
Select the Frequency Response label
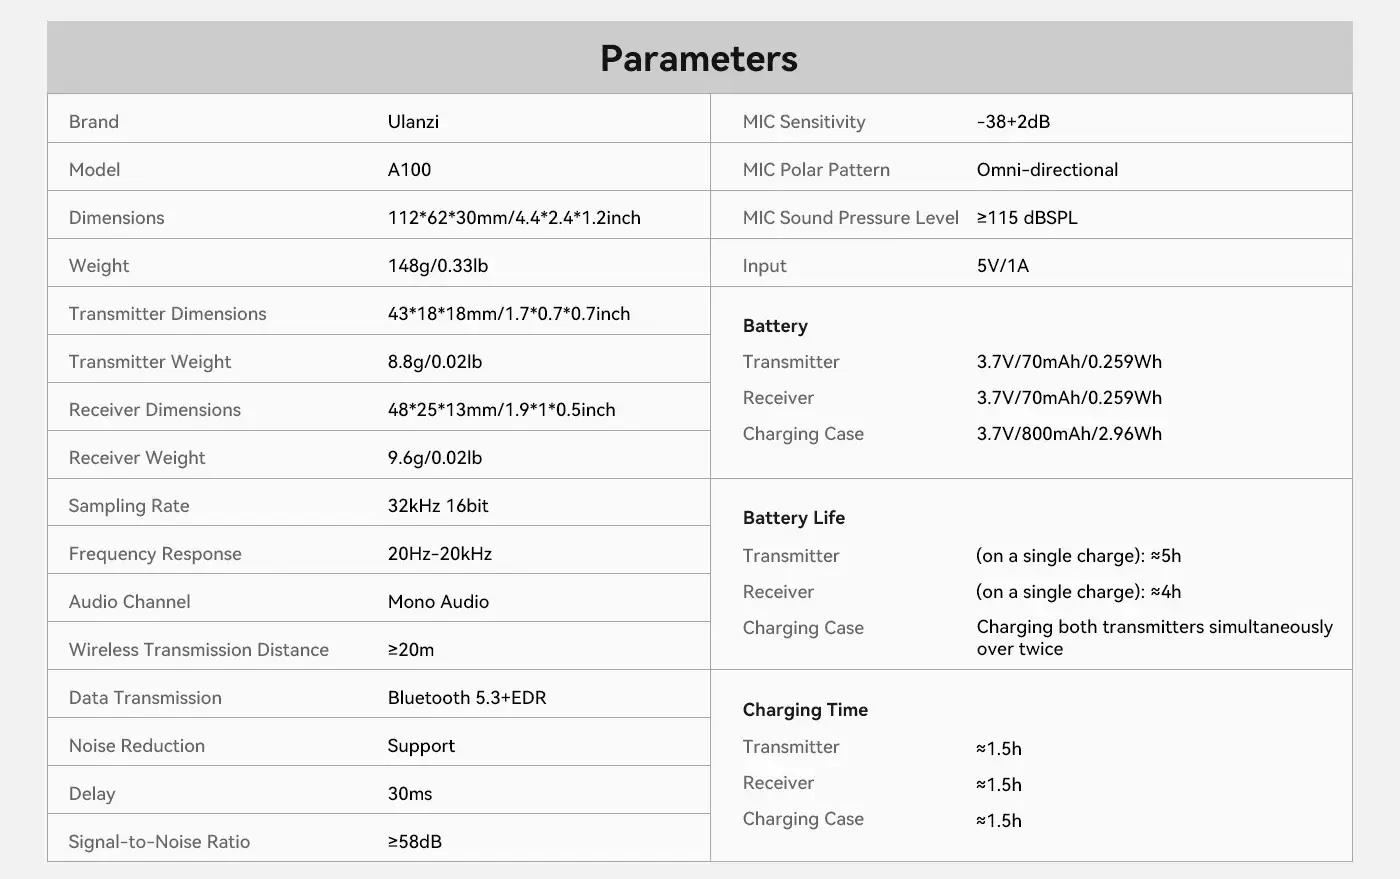(155, 554)
